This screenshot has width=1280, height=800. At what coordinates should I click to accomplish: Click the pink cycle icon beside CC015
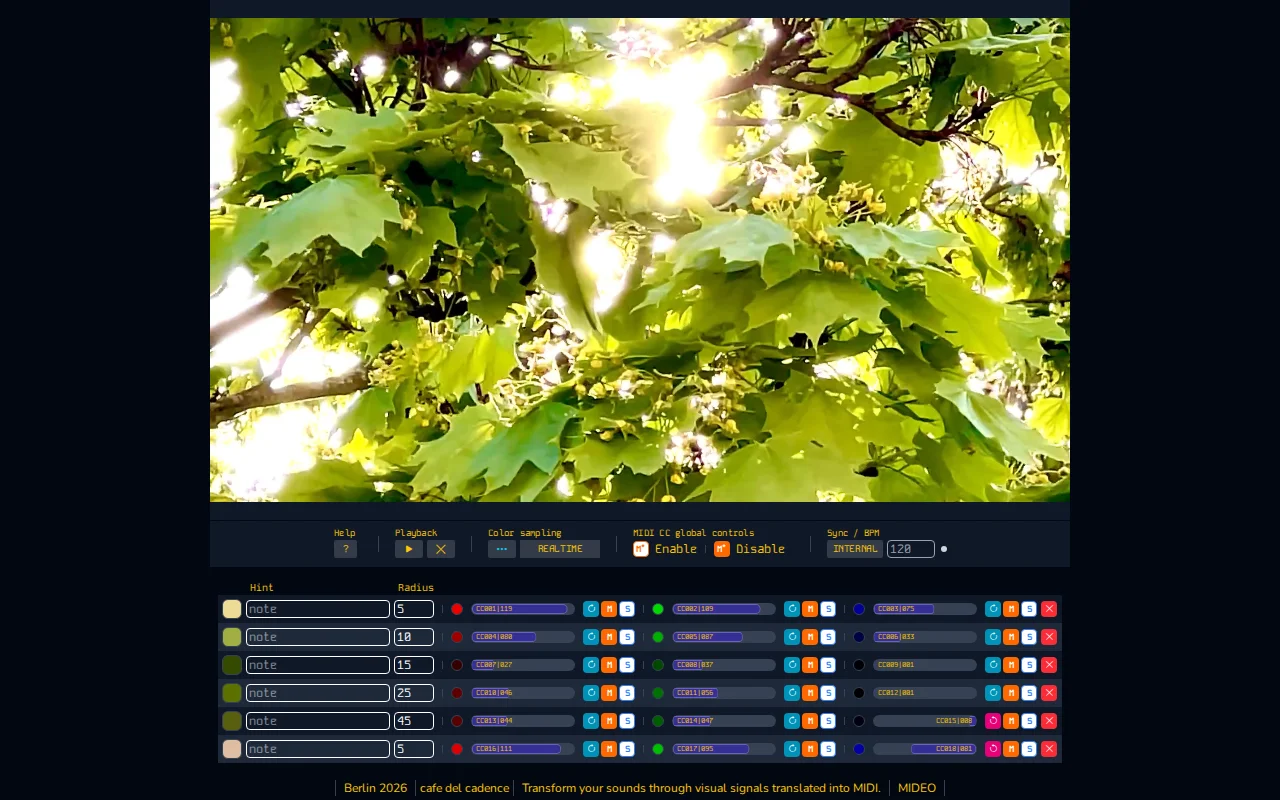993,721
